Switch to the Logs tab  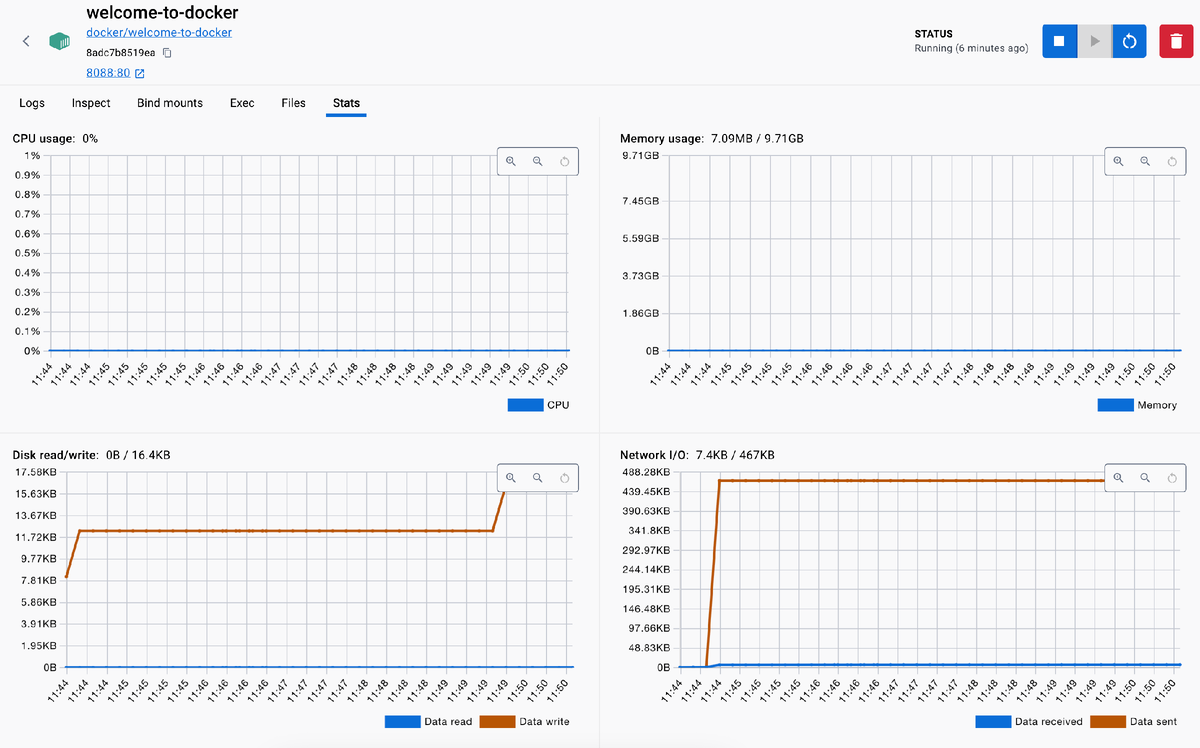32,103
